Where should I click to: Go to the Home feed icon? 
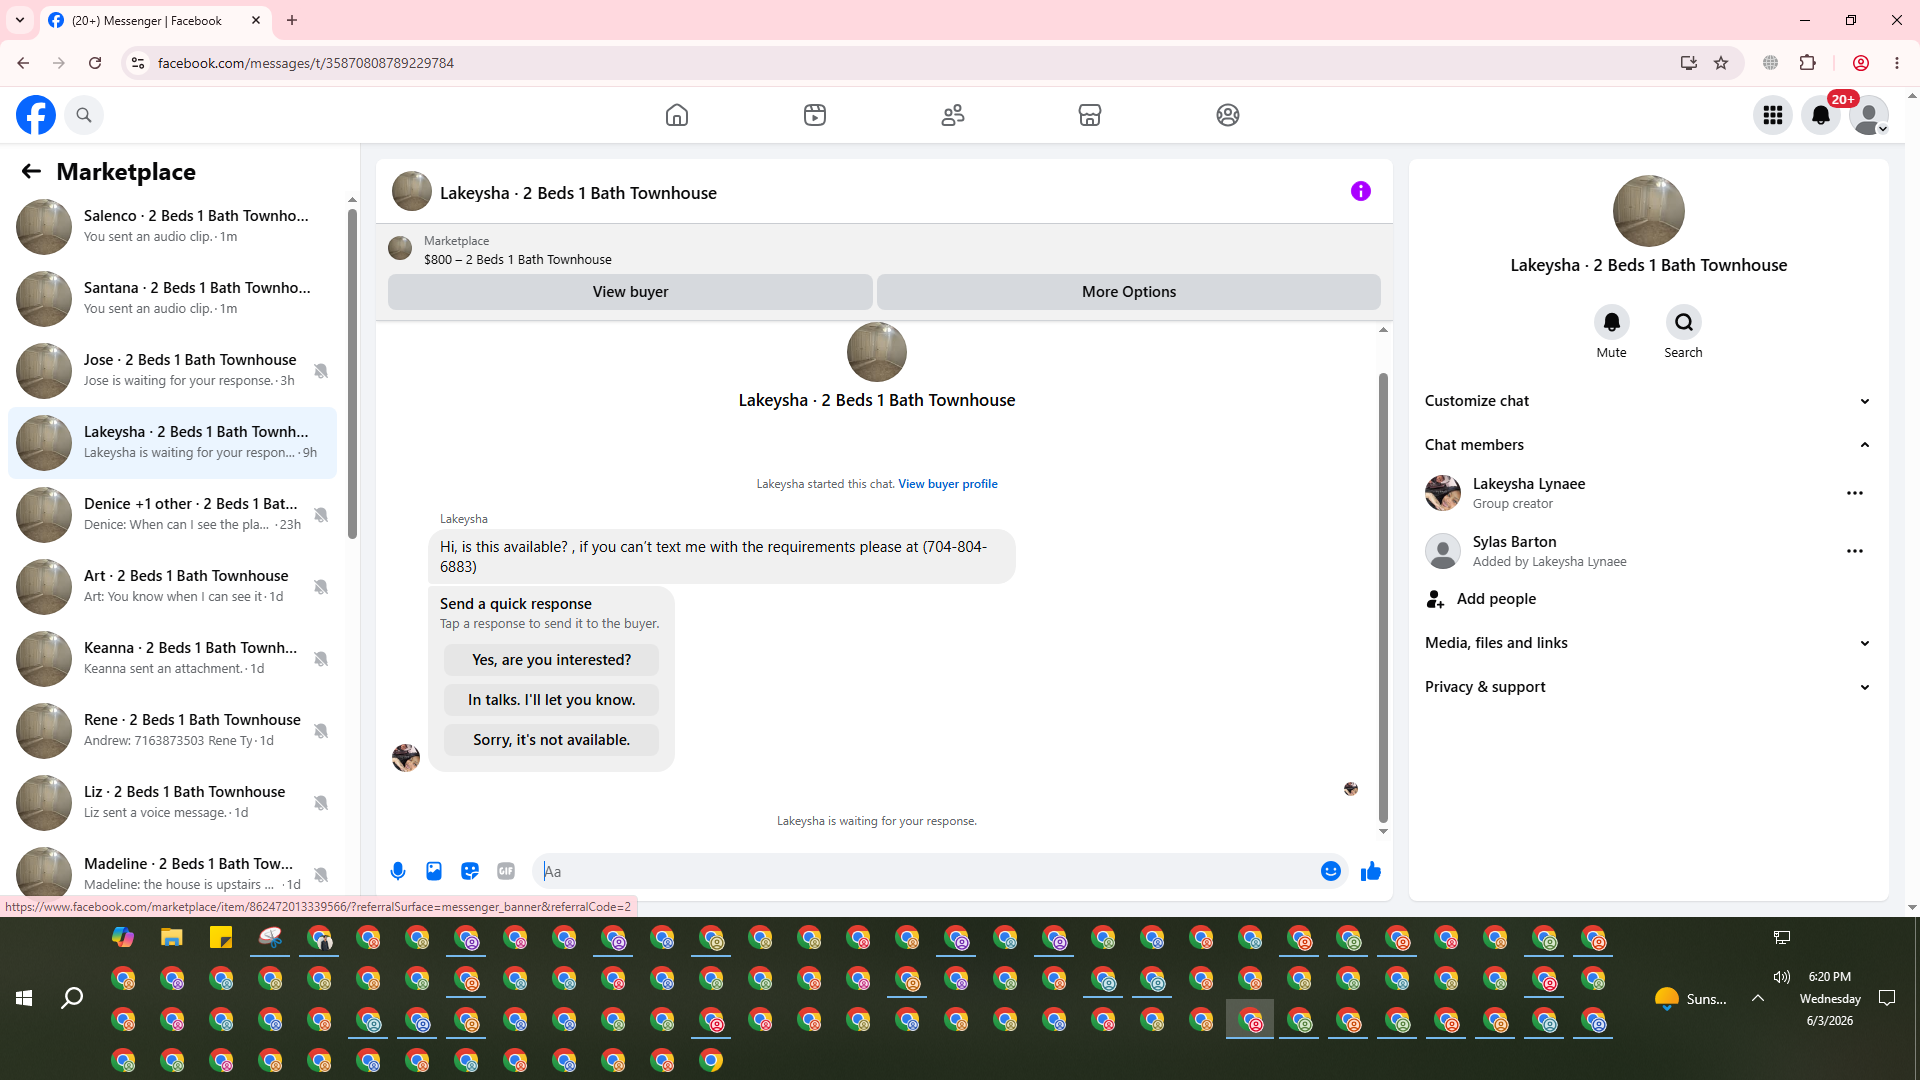[677, 115]
